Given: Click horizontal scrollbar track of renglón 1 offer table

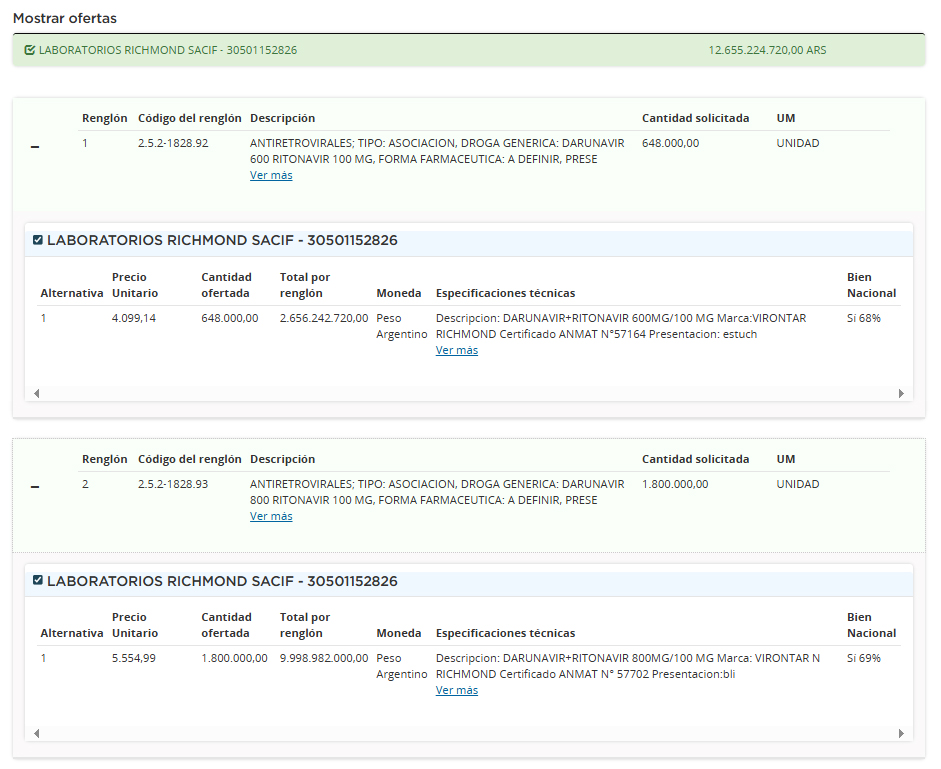Looking at the screenshot, I should coord(470,393).
